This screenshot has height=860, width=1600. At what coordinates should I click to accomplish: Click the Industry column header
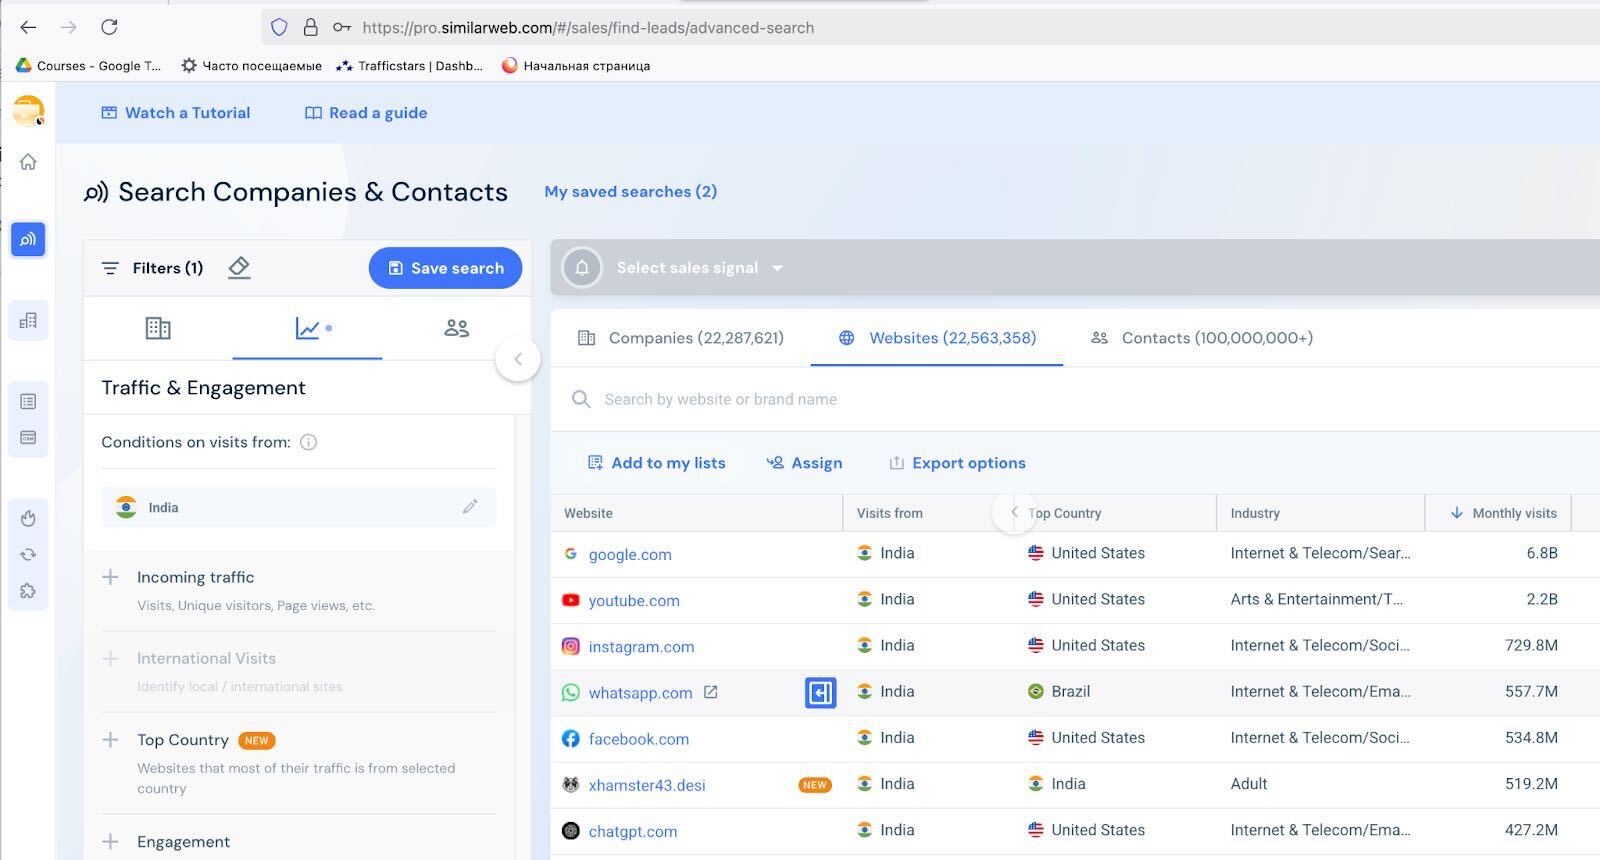1255,513
